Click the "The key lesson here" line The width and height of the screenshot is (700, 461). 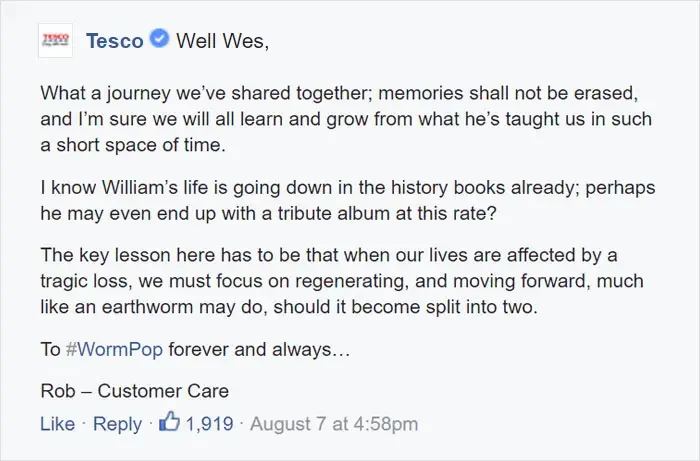[x=329, y=255]
